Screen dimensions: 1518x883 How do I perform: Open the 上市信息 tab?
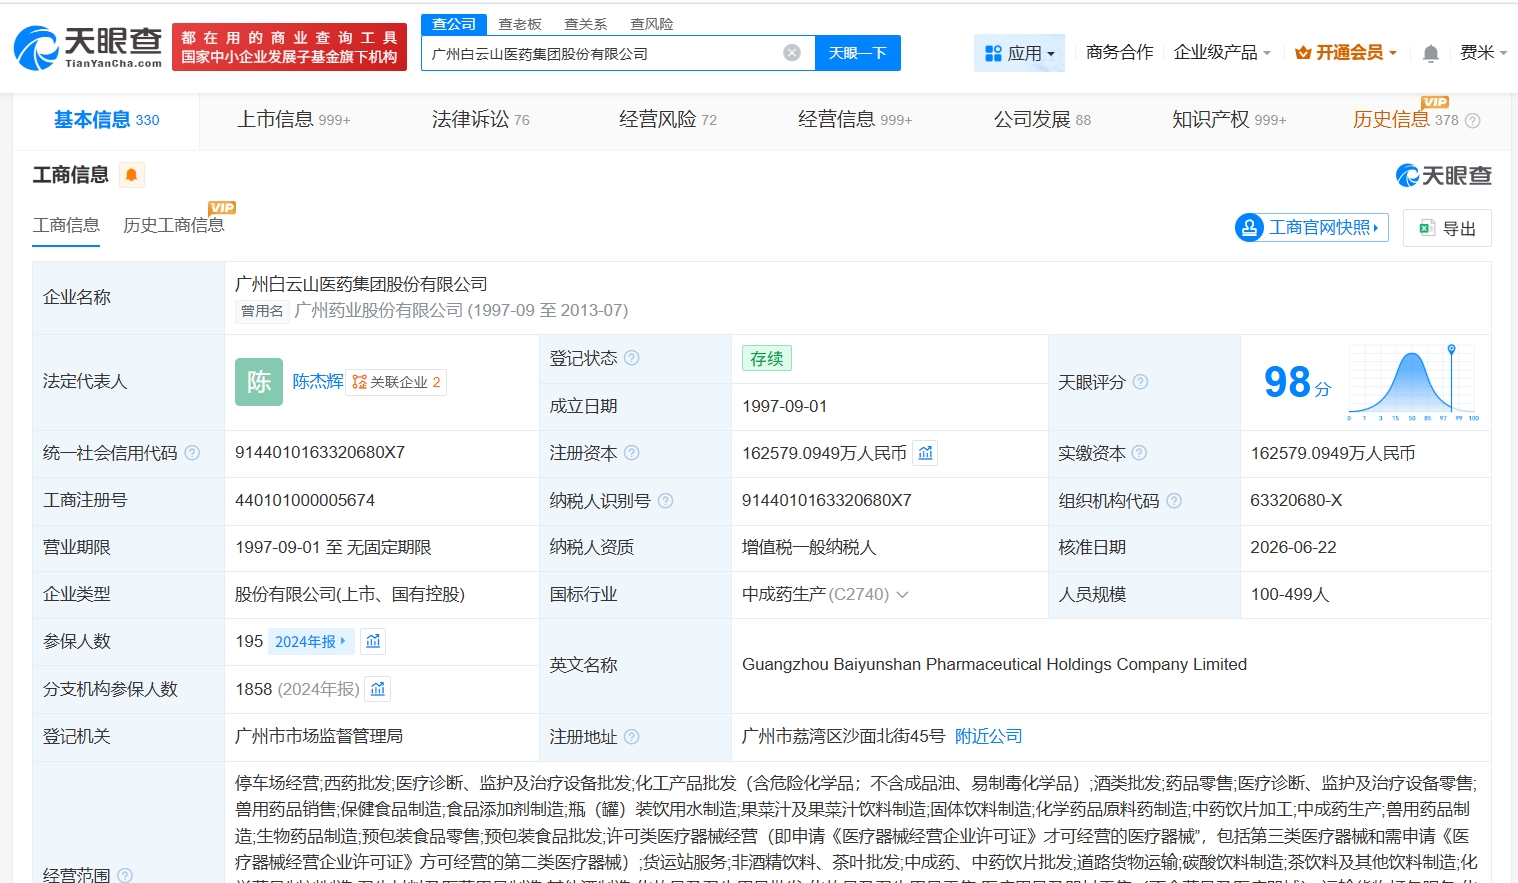pyautogui.click(x=293, y=120)
